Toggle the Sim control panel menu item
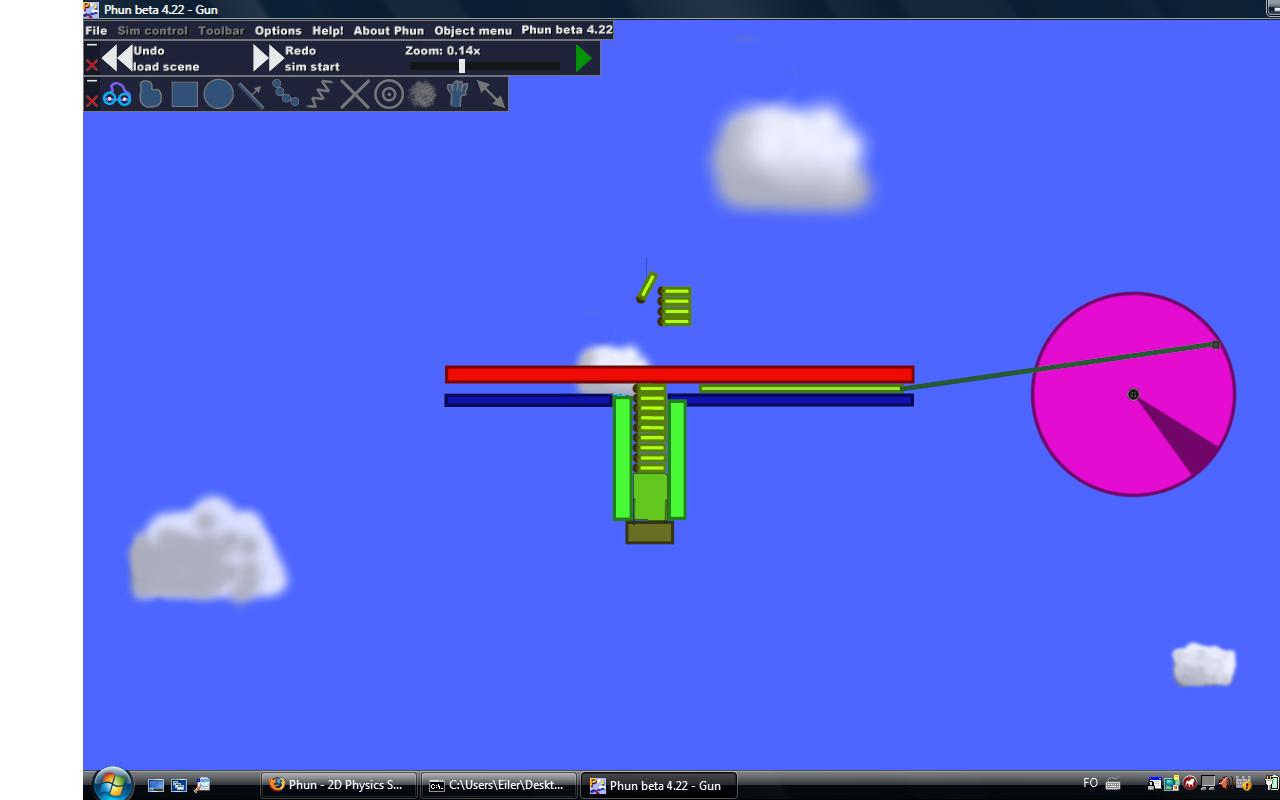This screenshot has height=800, width=1280. 152,30
